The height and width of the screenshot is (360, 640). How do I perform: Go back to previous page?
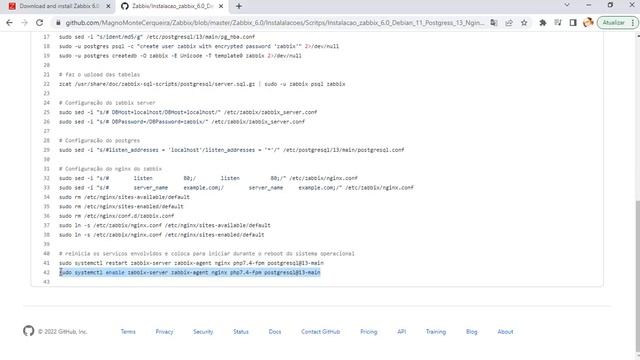point(9,23)
